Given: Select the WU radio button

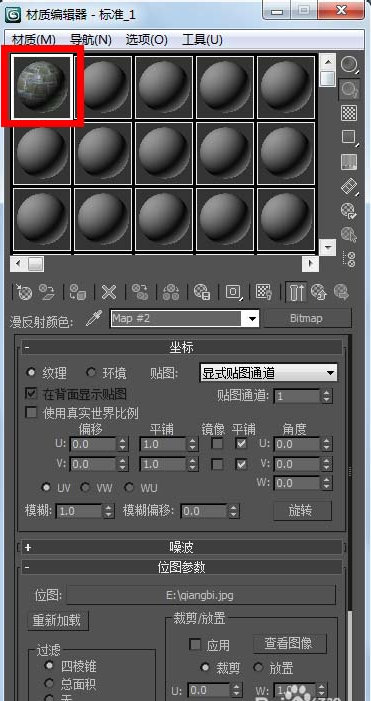Looking at the screenshot, I should [x=129, y=487].
